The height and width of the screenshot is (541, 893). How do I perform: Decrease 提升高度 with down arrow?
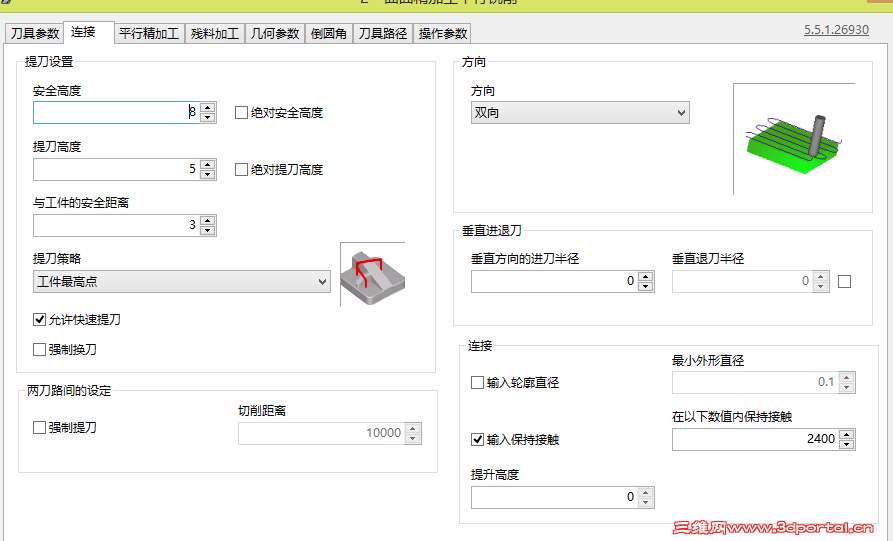646,502
